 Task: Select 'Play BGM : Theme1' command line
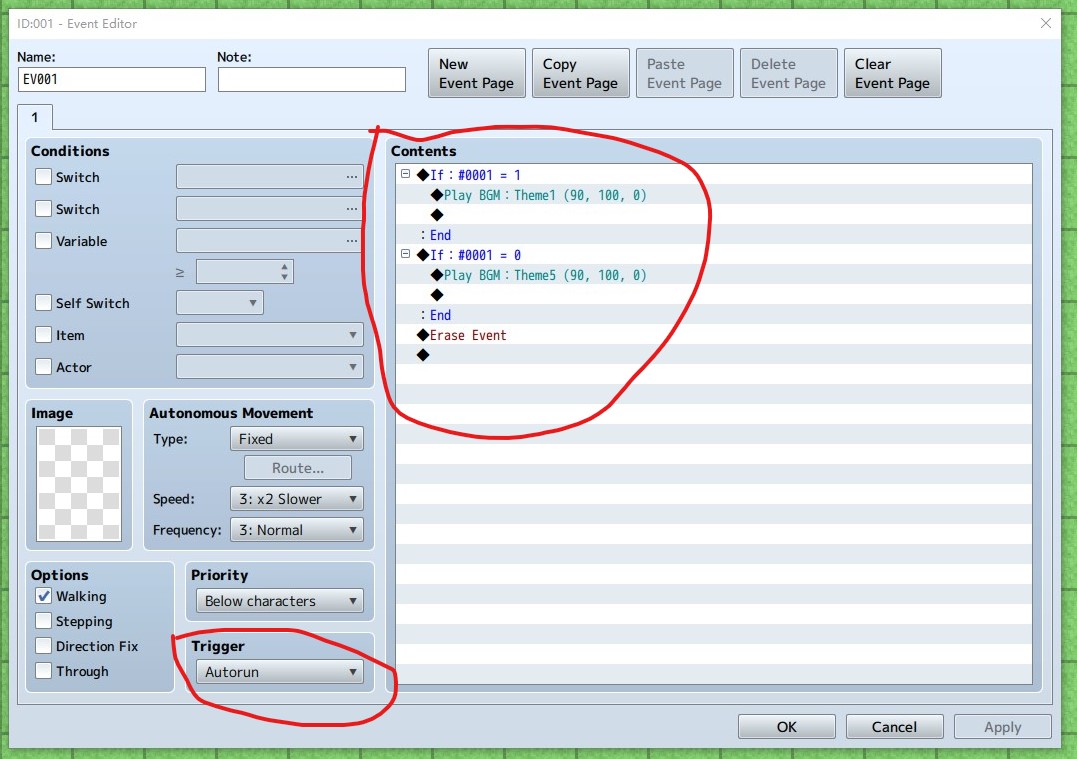pyautogui.click(x=714, y=195)
